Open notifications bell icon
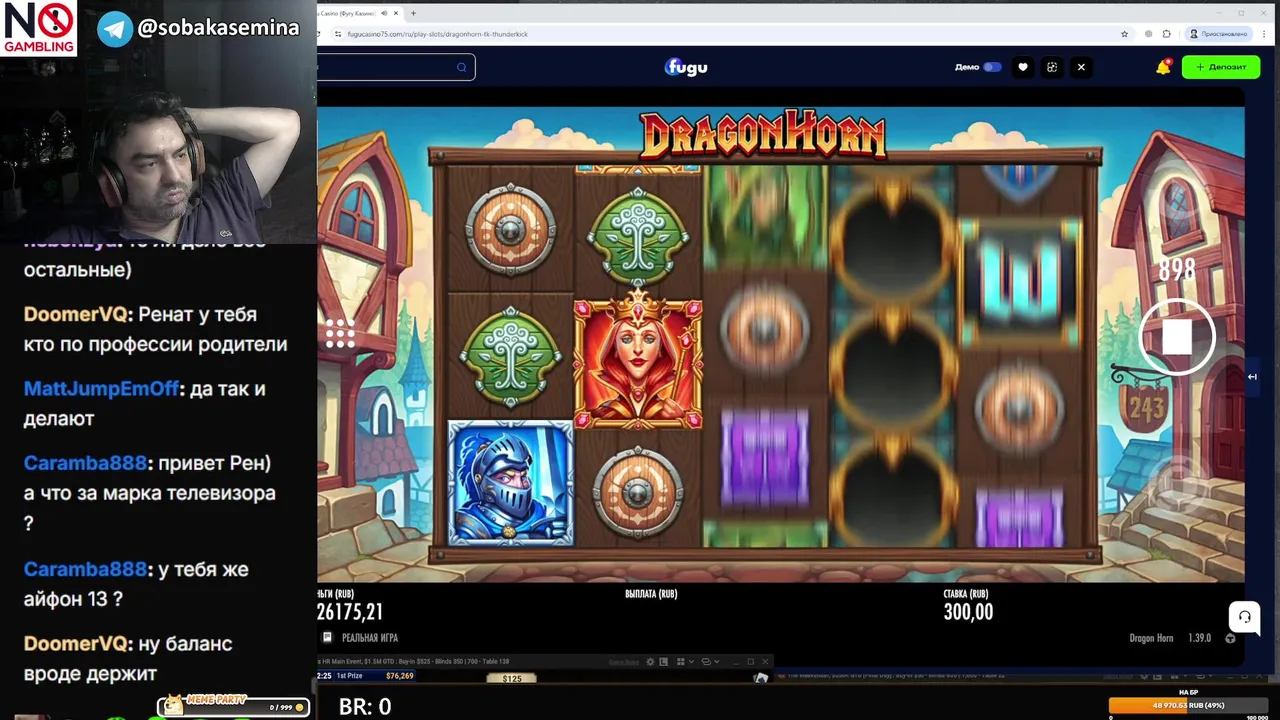 (x=1163, y=67)
